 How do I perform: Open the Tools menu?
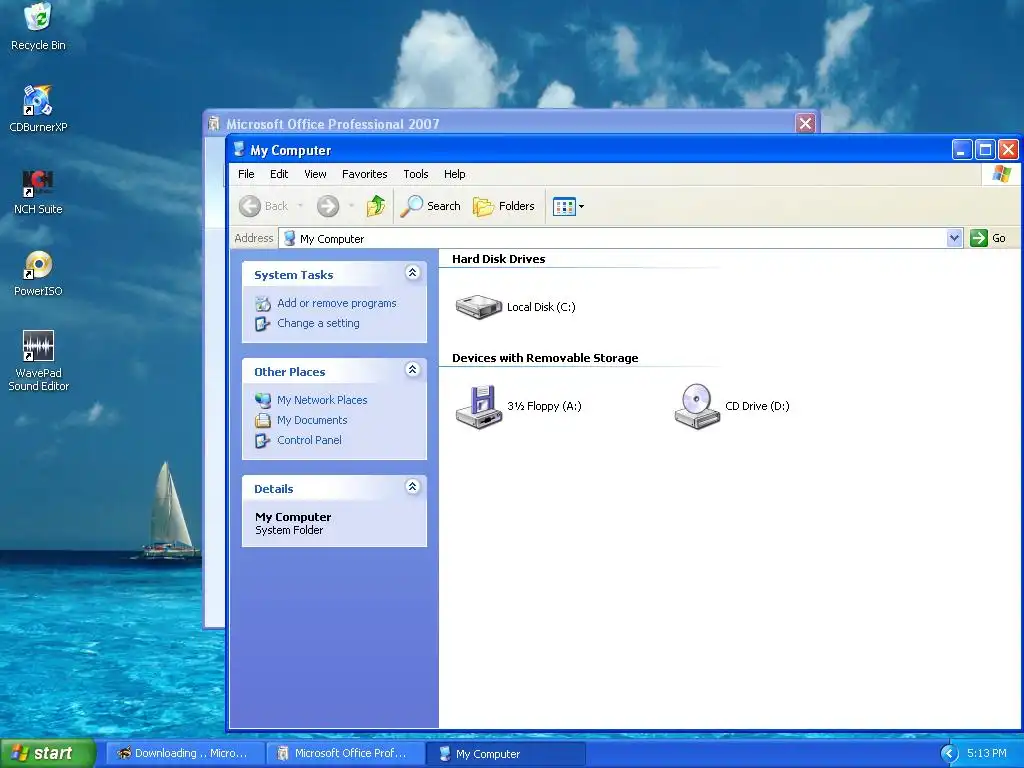coord(415,174)
